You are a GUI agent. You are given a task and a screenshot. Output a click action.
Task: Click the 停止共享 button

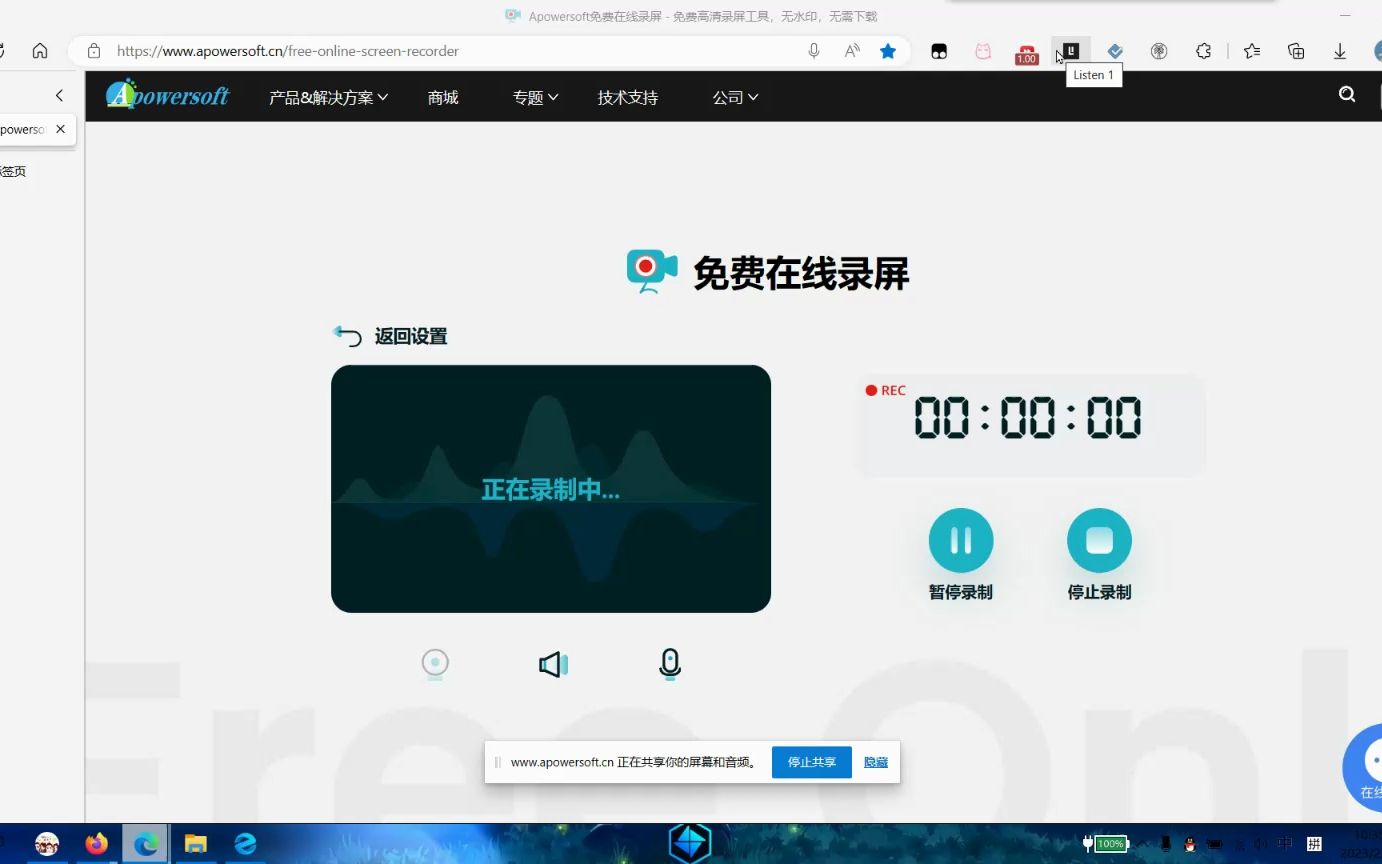pyautogui.click(x=812, y=762)
